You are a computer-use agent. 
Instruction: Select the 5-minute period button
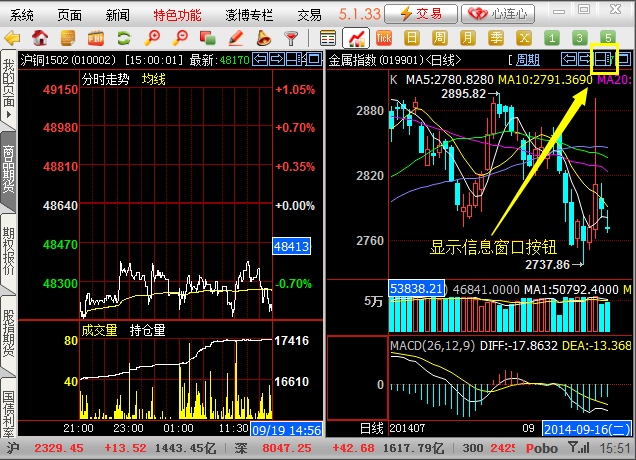click(607, 38)
